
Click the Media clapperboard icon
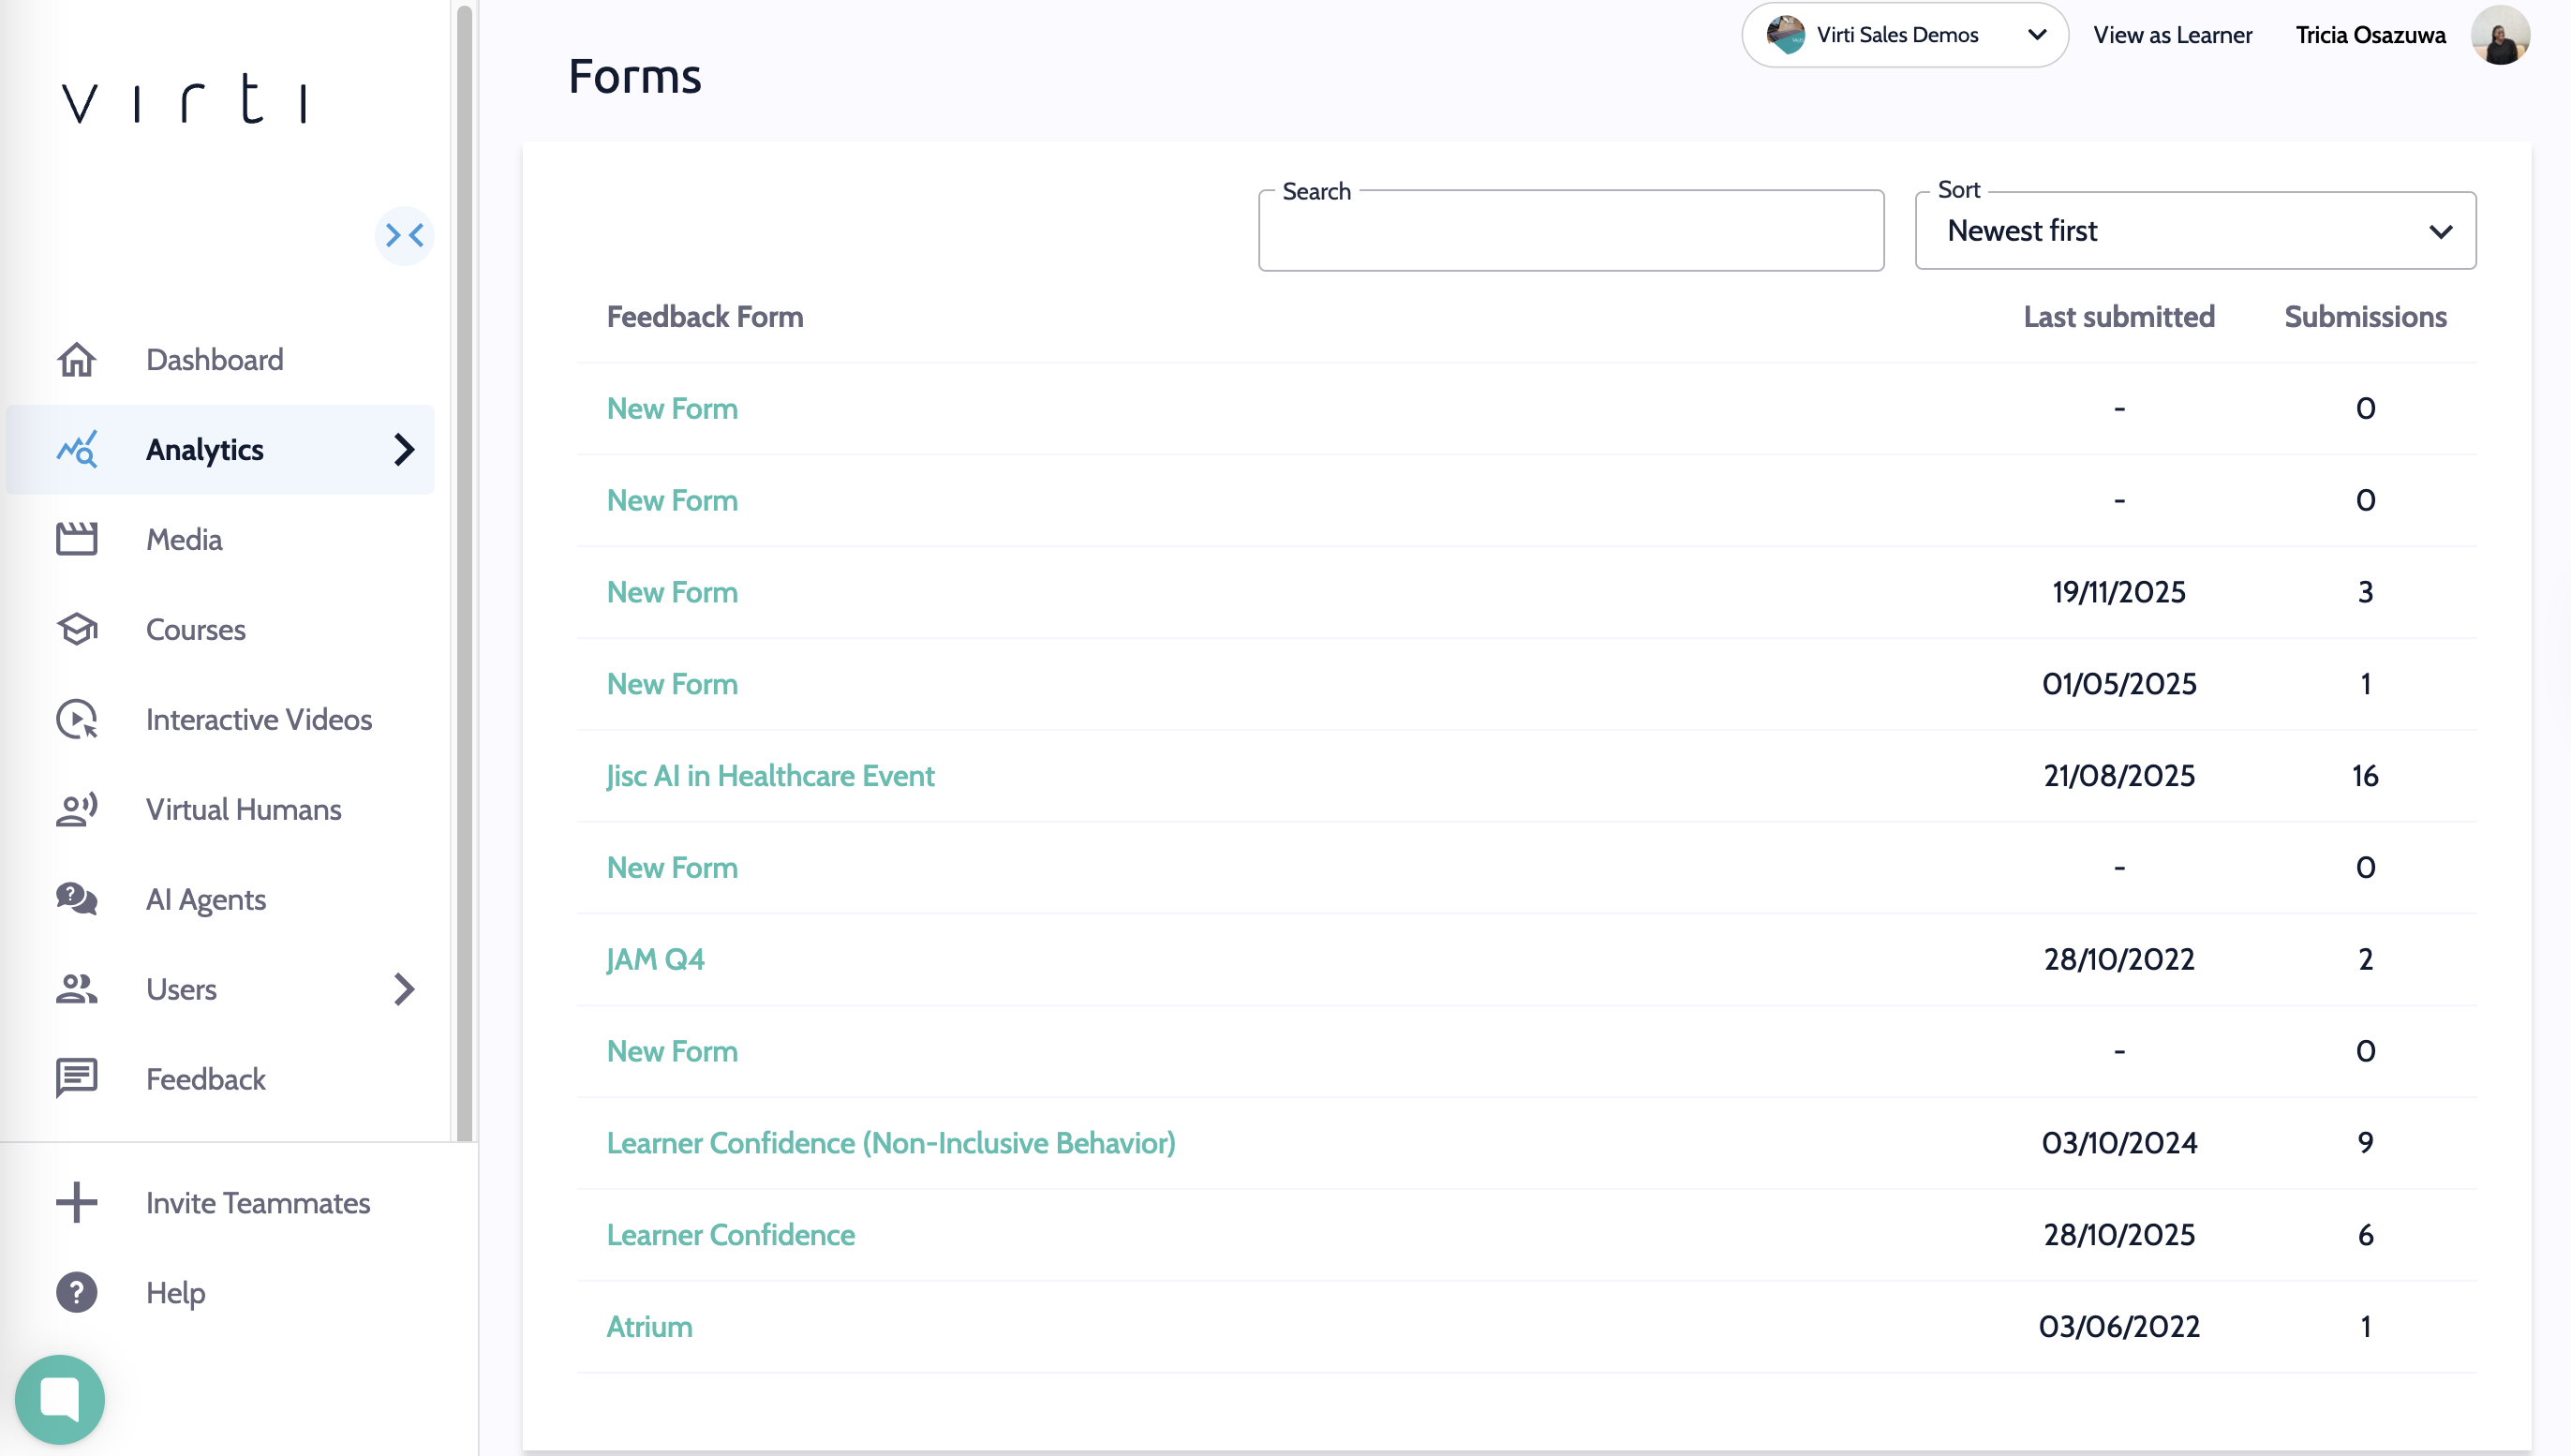pos(76,540)
